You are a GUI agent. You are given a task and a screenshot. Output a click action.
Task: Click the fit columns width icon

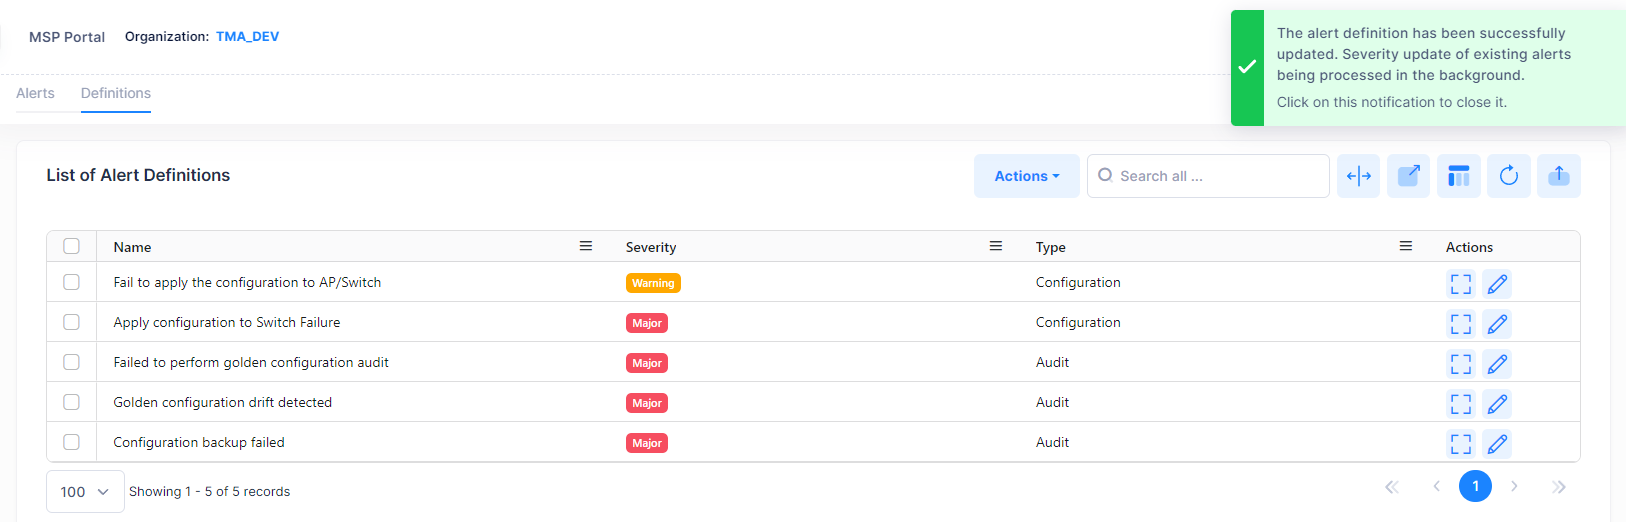coord(1358,176)
